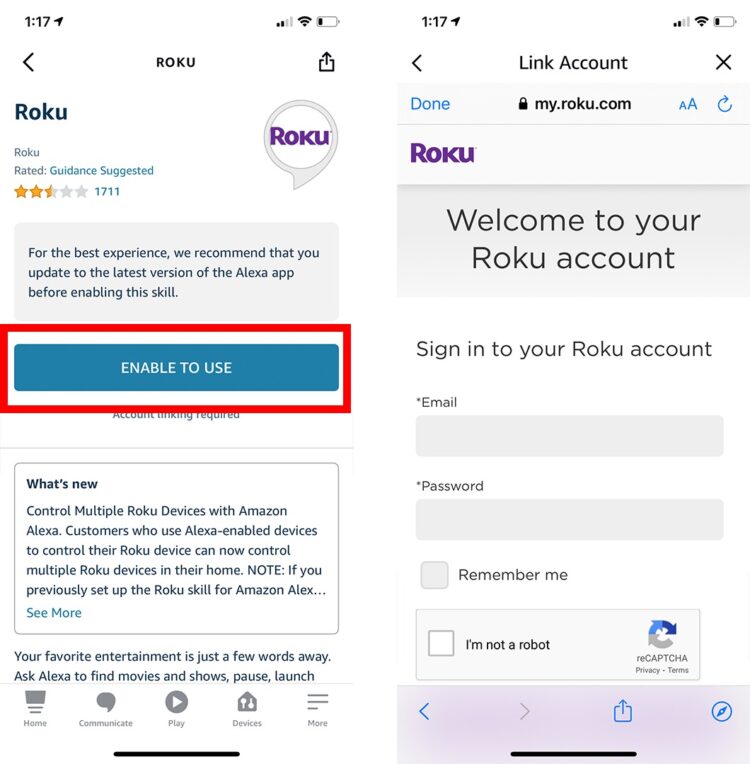Check the I'm not a robot box
The height and width of the screenshot is (764, 750).
click(441, 643)
